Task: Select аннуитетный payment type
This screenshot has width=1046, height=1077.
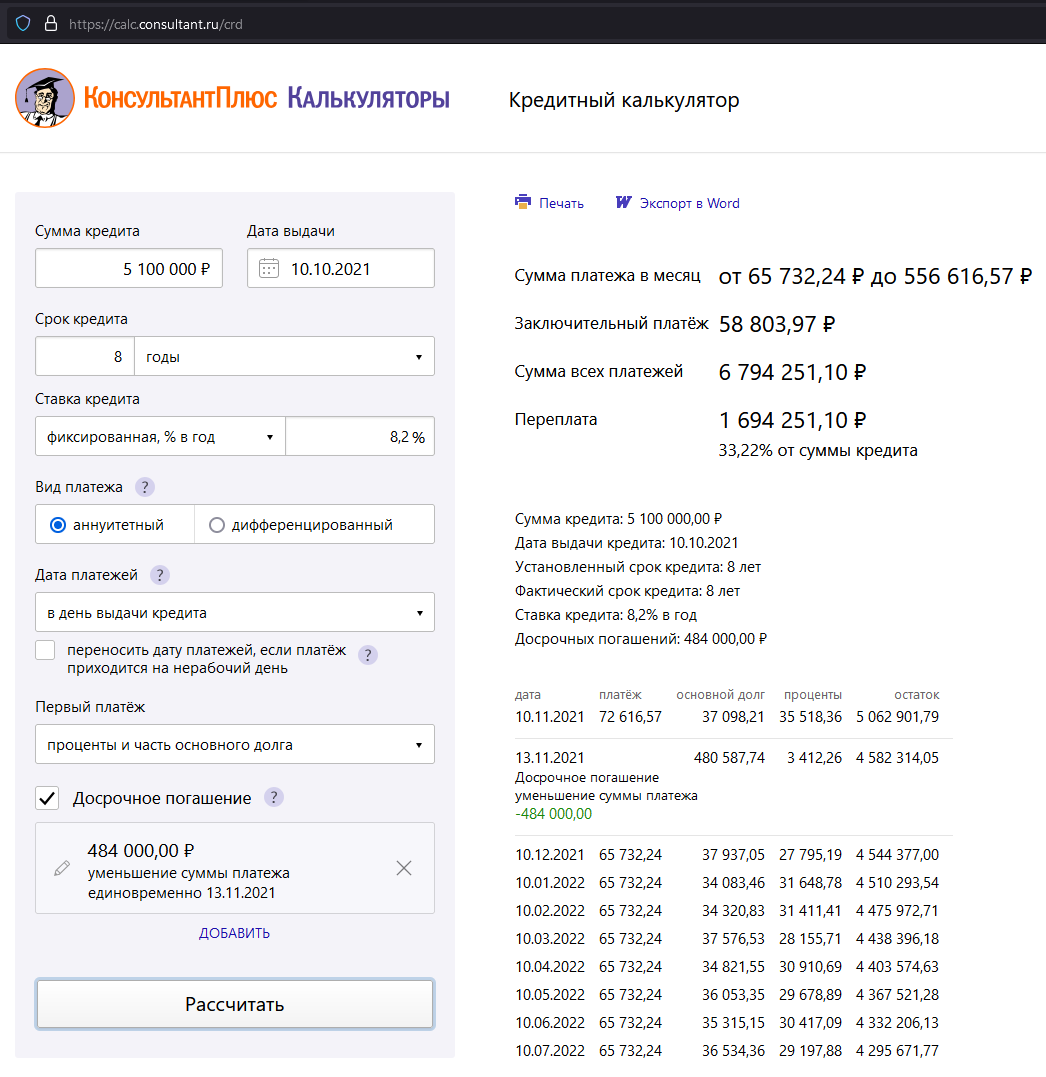Action: click(x=58, y=525)
